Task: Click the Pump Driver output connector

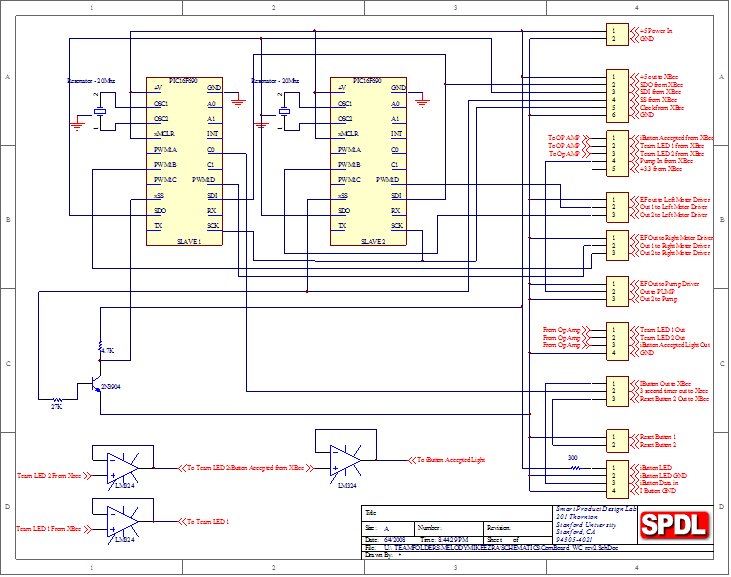Action: [x=619, y=291]
